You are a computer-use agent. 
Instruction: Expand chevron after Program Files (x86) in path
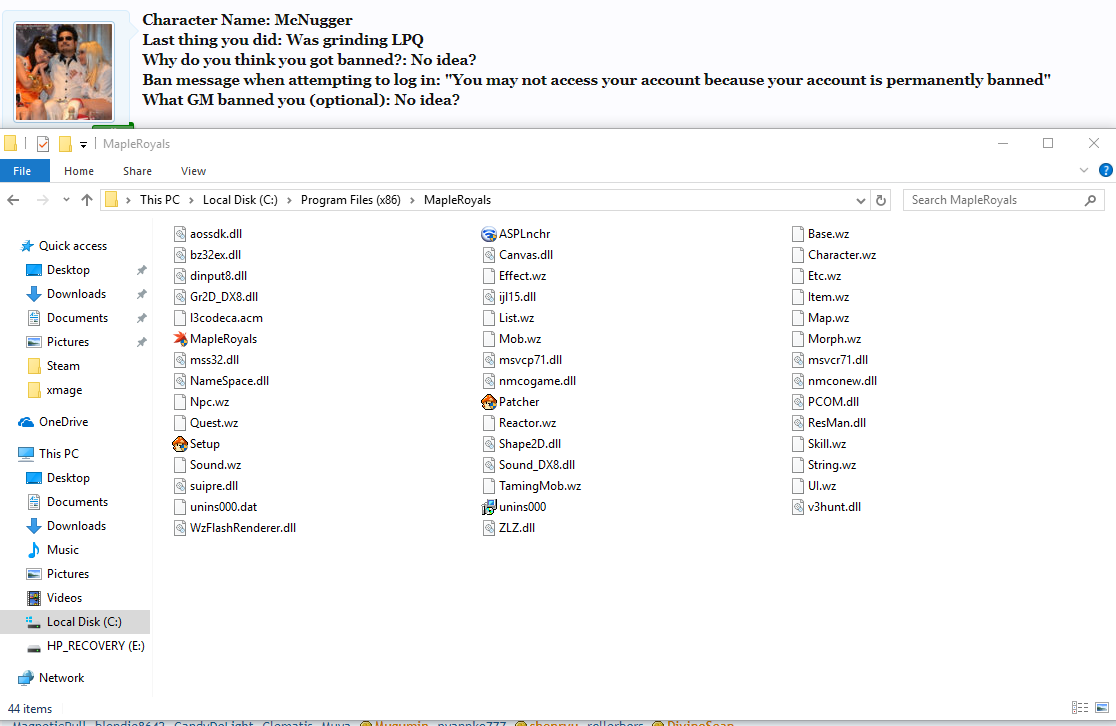pos(413,200)
